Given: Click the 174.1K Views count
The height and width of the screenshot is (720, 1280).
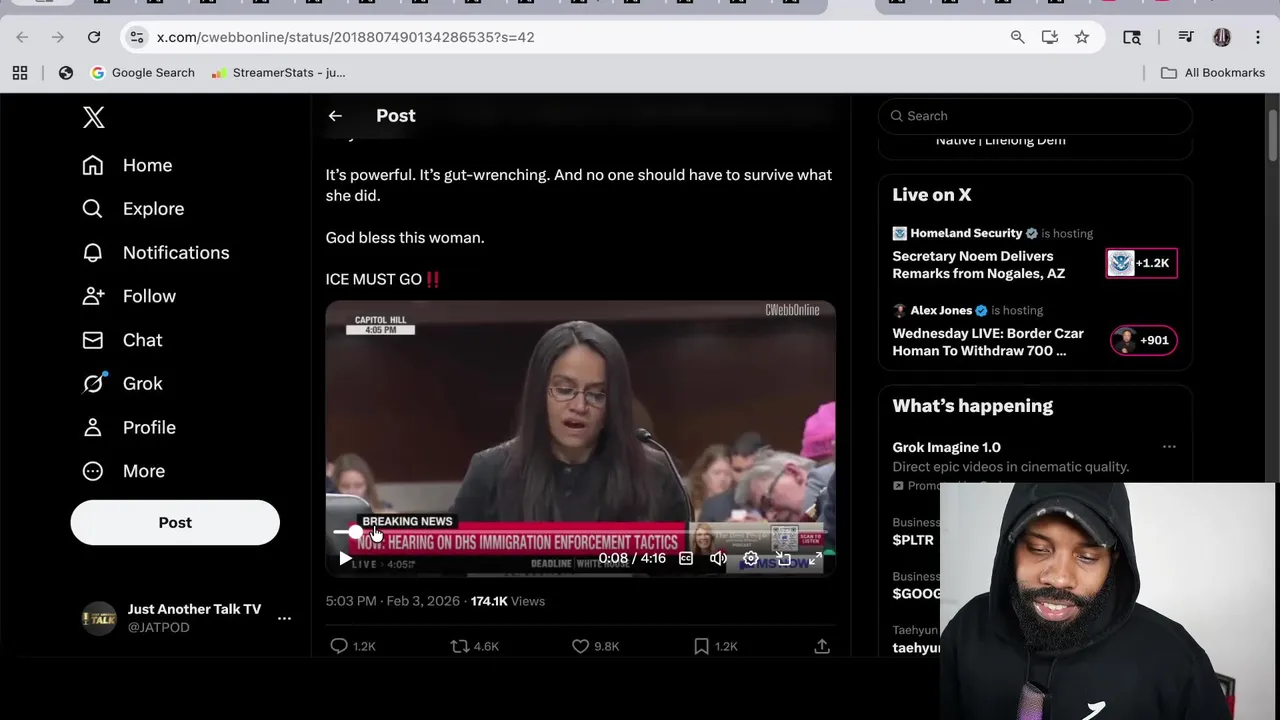Looking at the screenshot, I should (508, 601).
